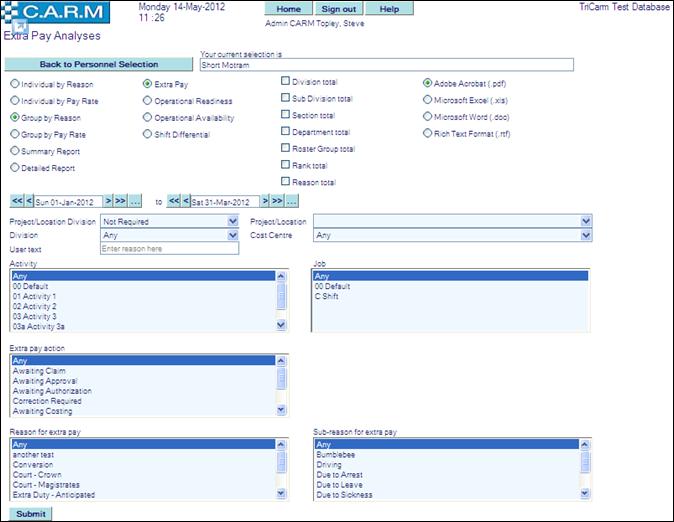Open the Help menu item

[x=389, y=8]
